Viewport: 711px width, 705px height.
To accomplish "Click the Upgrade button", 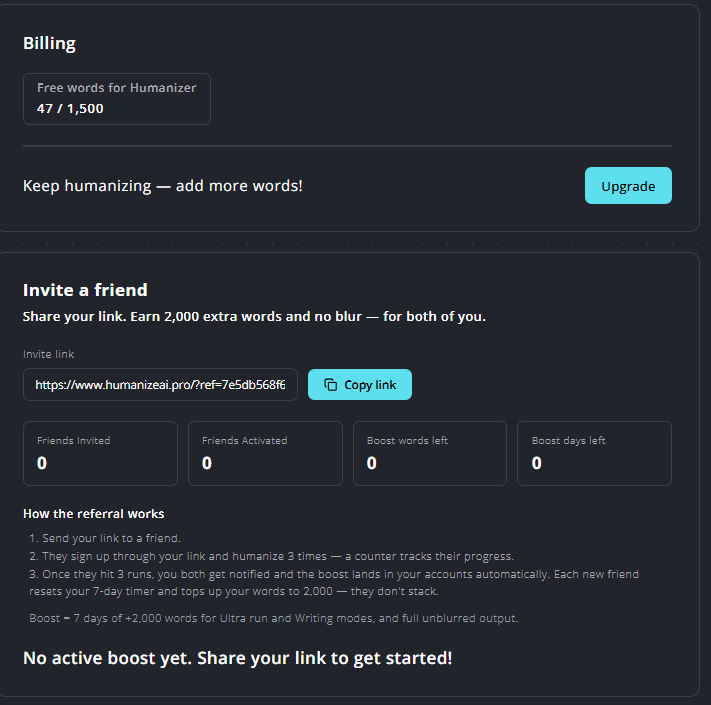I will (x=628, y=185).
